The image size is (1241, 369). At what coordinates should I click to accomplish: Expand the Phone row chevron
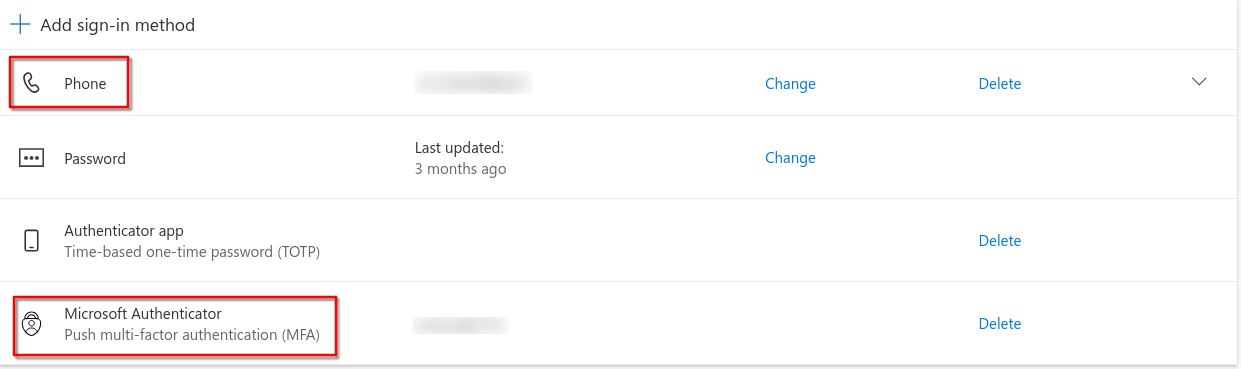tap(1200, 82)
